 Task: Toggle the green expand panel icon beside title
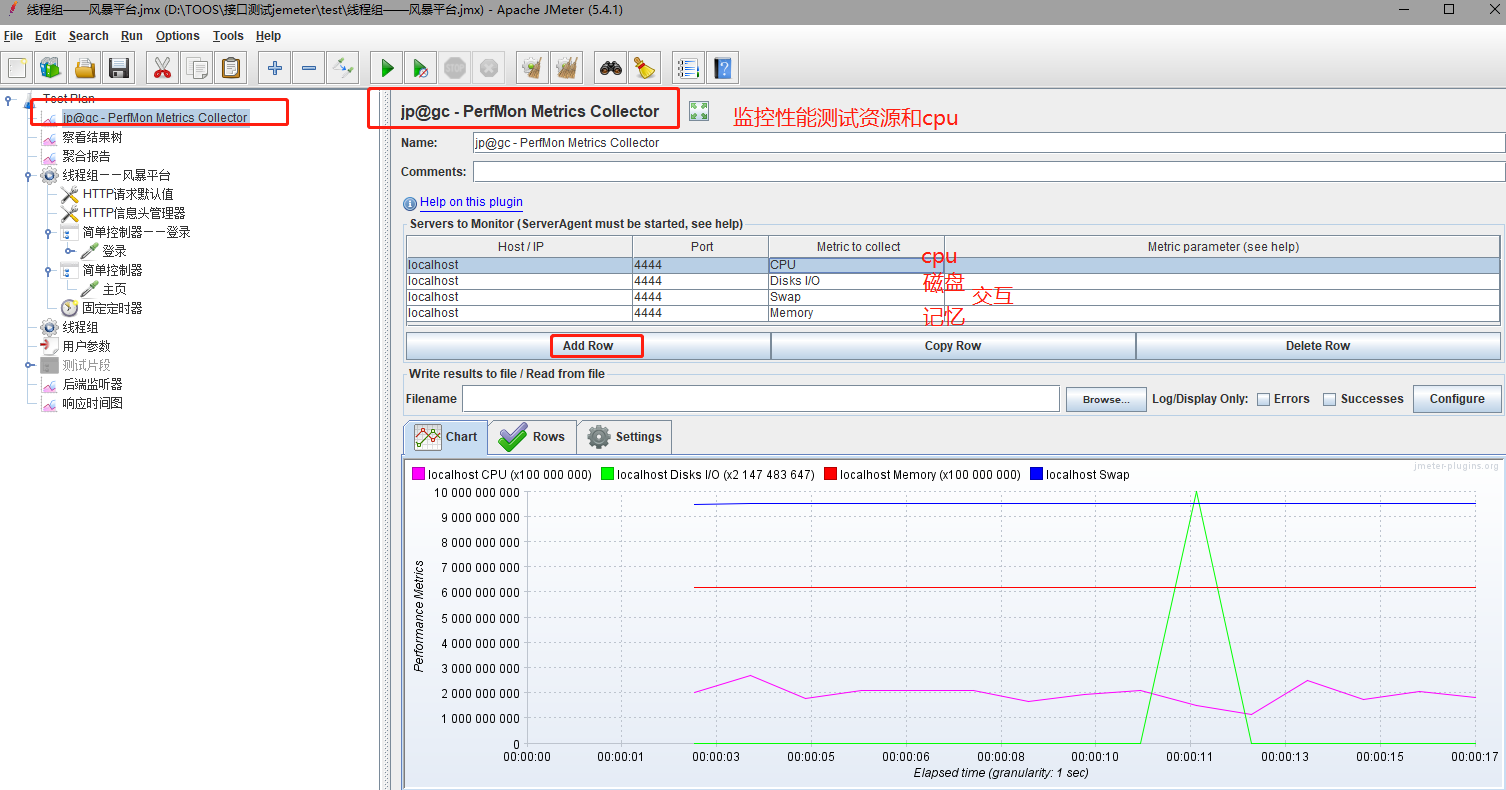click(699, 111)
